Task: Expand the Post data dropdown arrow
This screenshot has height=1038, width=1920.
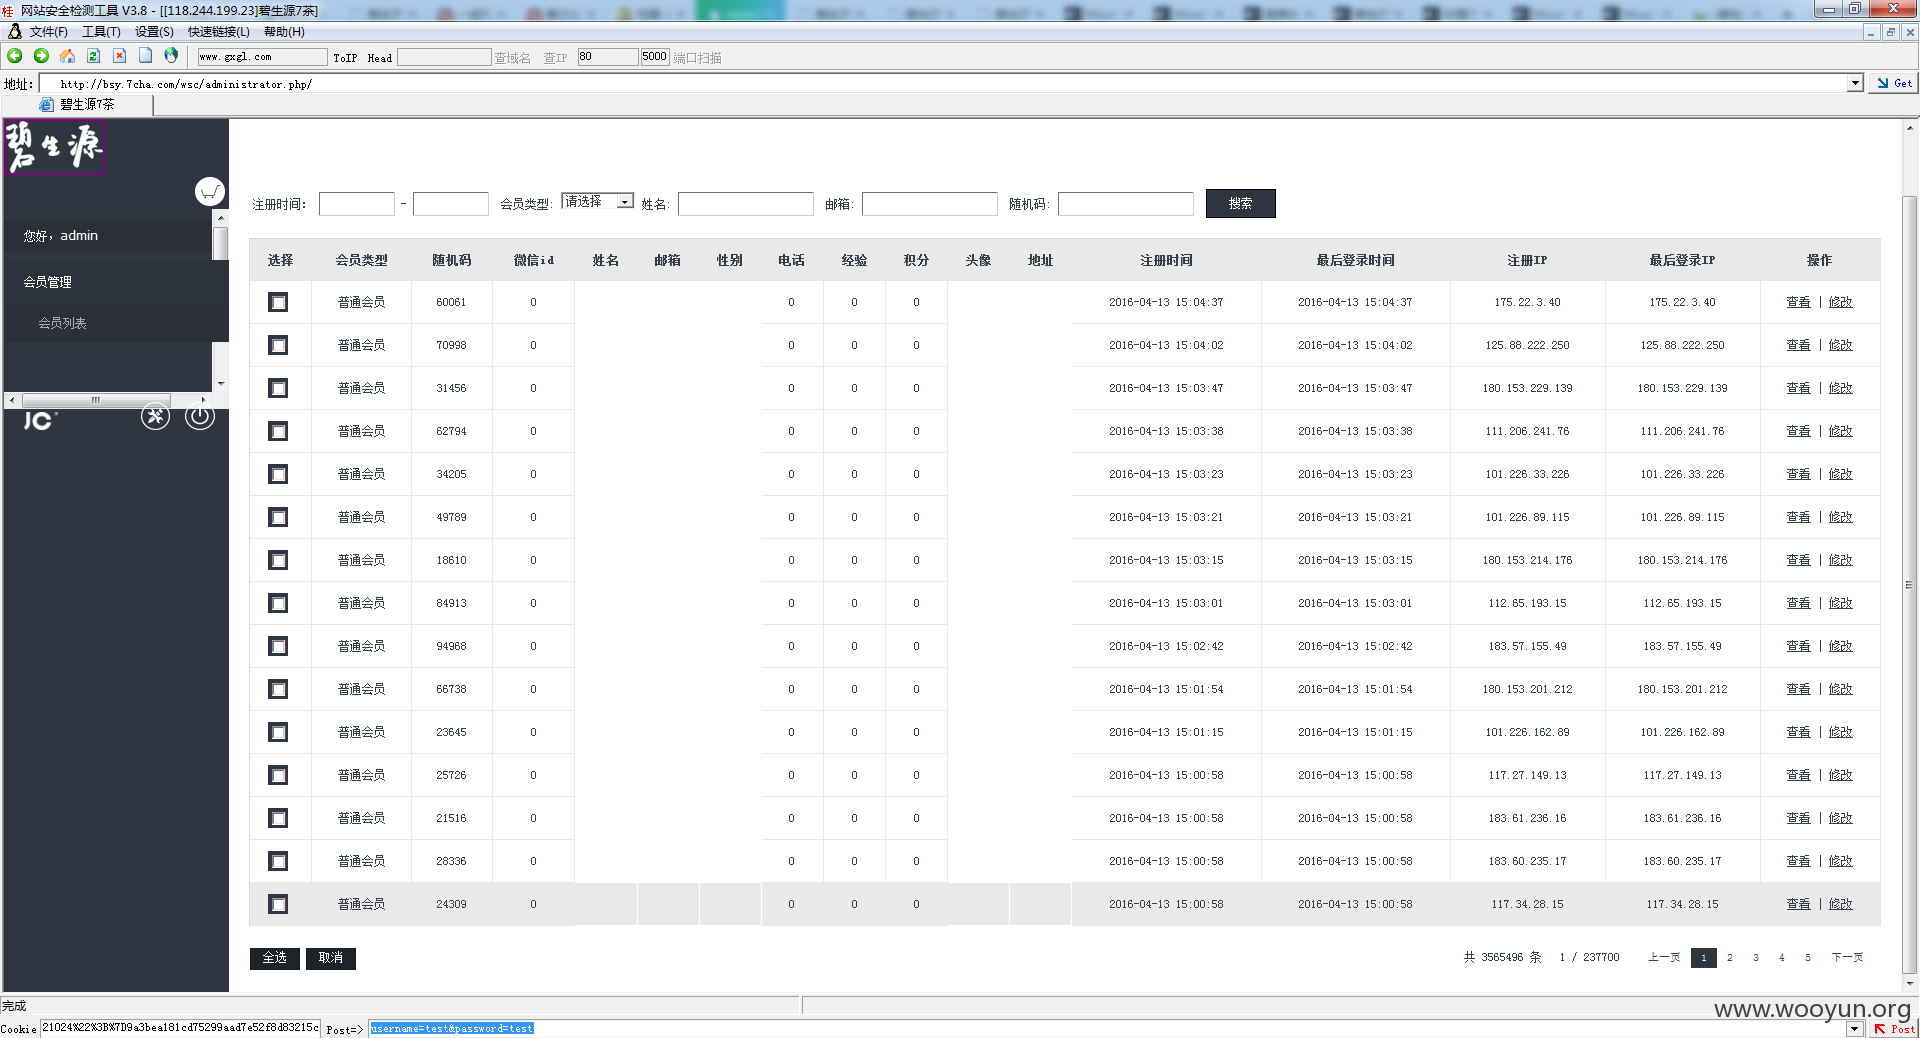Action: tap(1855, 1029)
